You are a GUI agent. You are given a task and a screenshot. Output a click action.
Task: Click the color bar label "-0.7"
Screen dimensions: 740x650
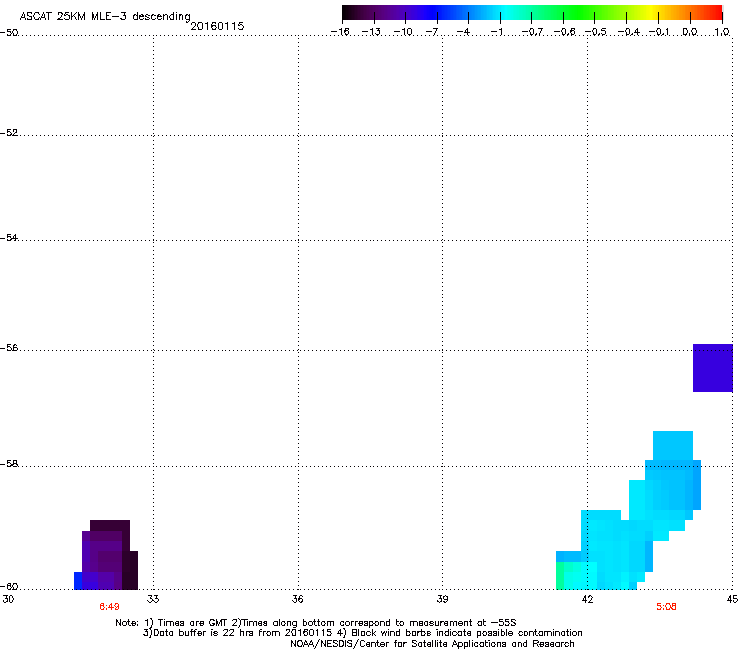click(532, 32)
